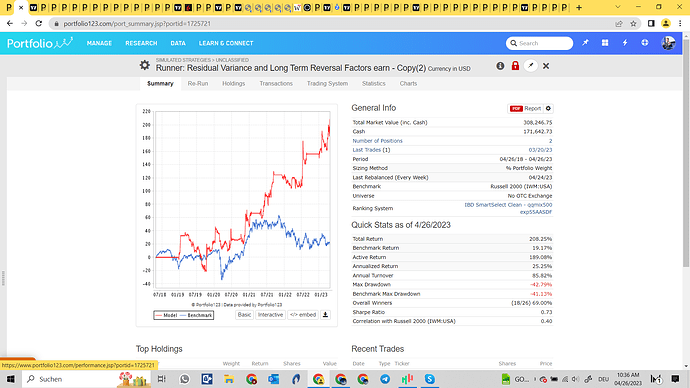Click the page vertical scrollbar

(686, 154)
